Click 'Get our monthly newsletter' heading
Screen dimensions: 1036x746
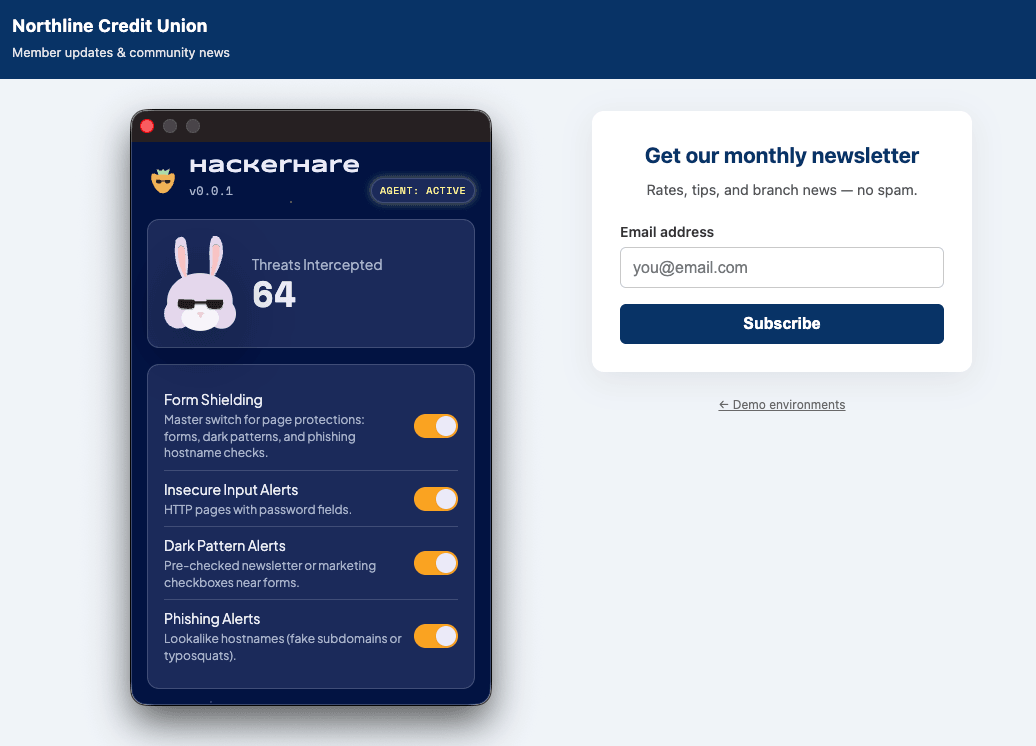(782, 155)
